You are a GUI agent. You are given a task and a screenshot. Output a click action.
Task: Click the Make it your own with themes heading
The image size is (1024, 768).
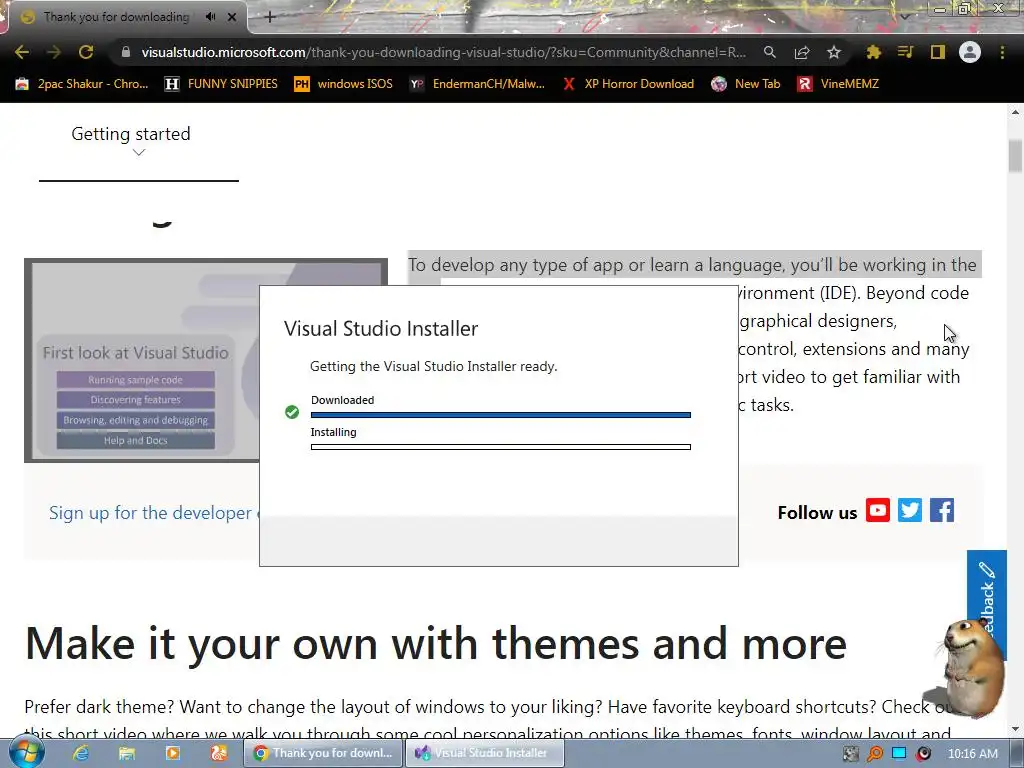tap(436, 643)
